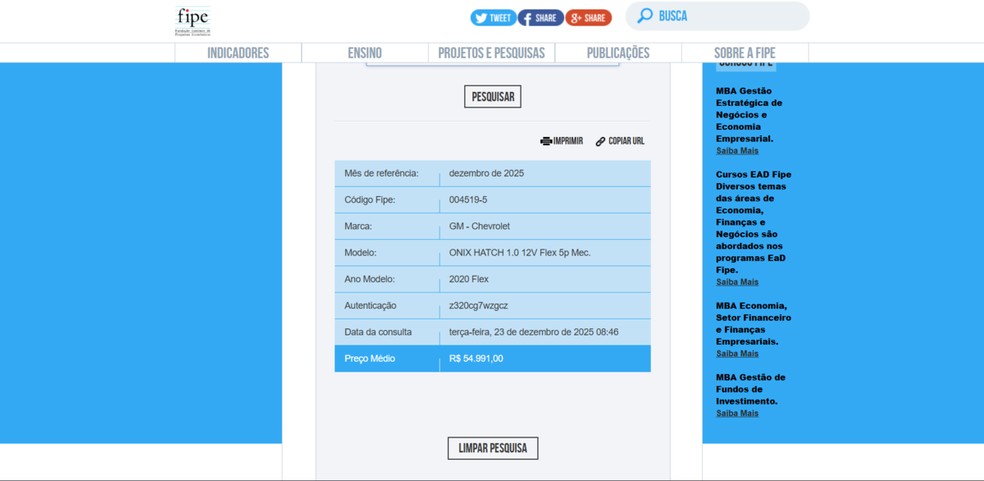Click the search magnifier icon
The height and width of the screenshot is (481, 984).
tap(644, 16)
